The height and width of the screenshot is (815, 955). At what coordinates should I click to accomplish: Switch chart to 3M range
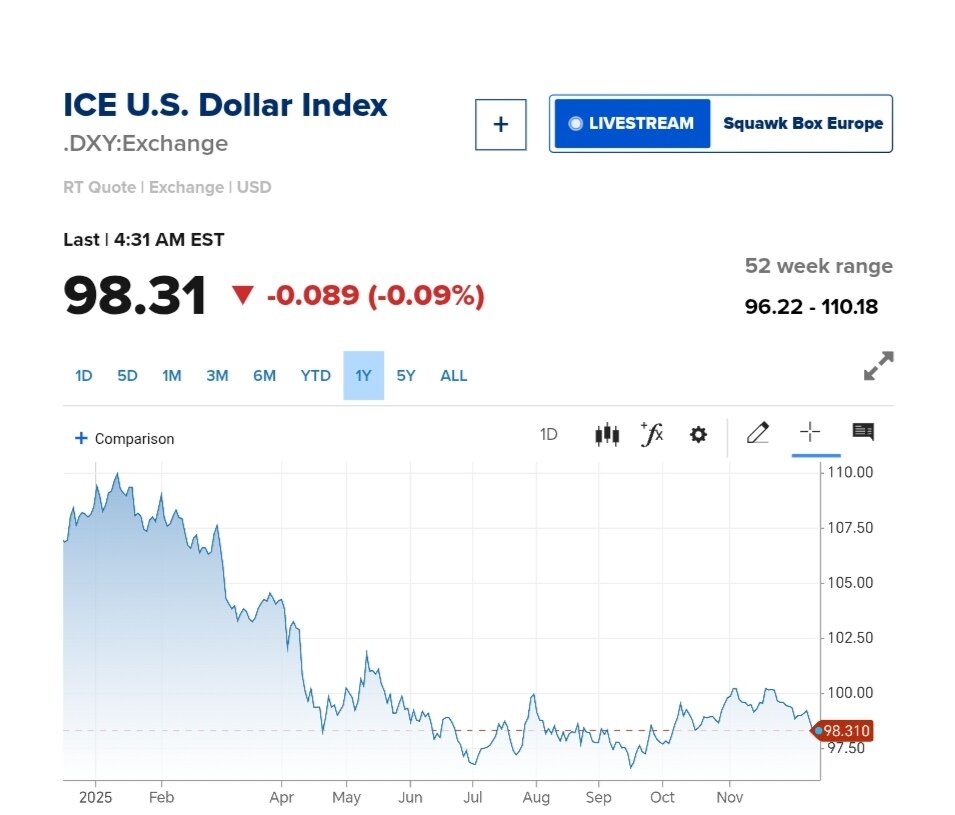coord(217,376)
